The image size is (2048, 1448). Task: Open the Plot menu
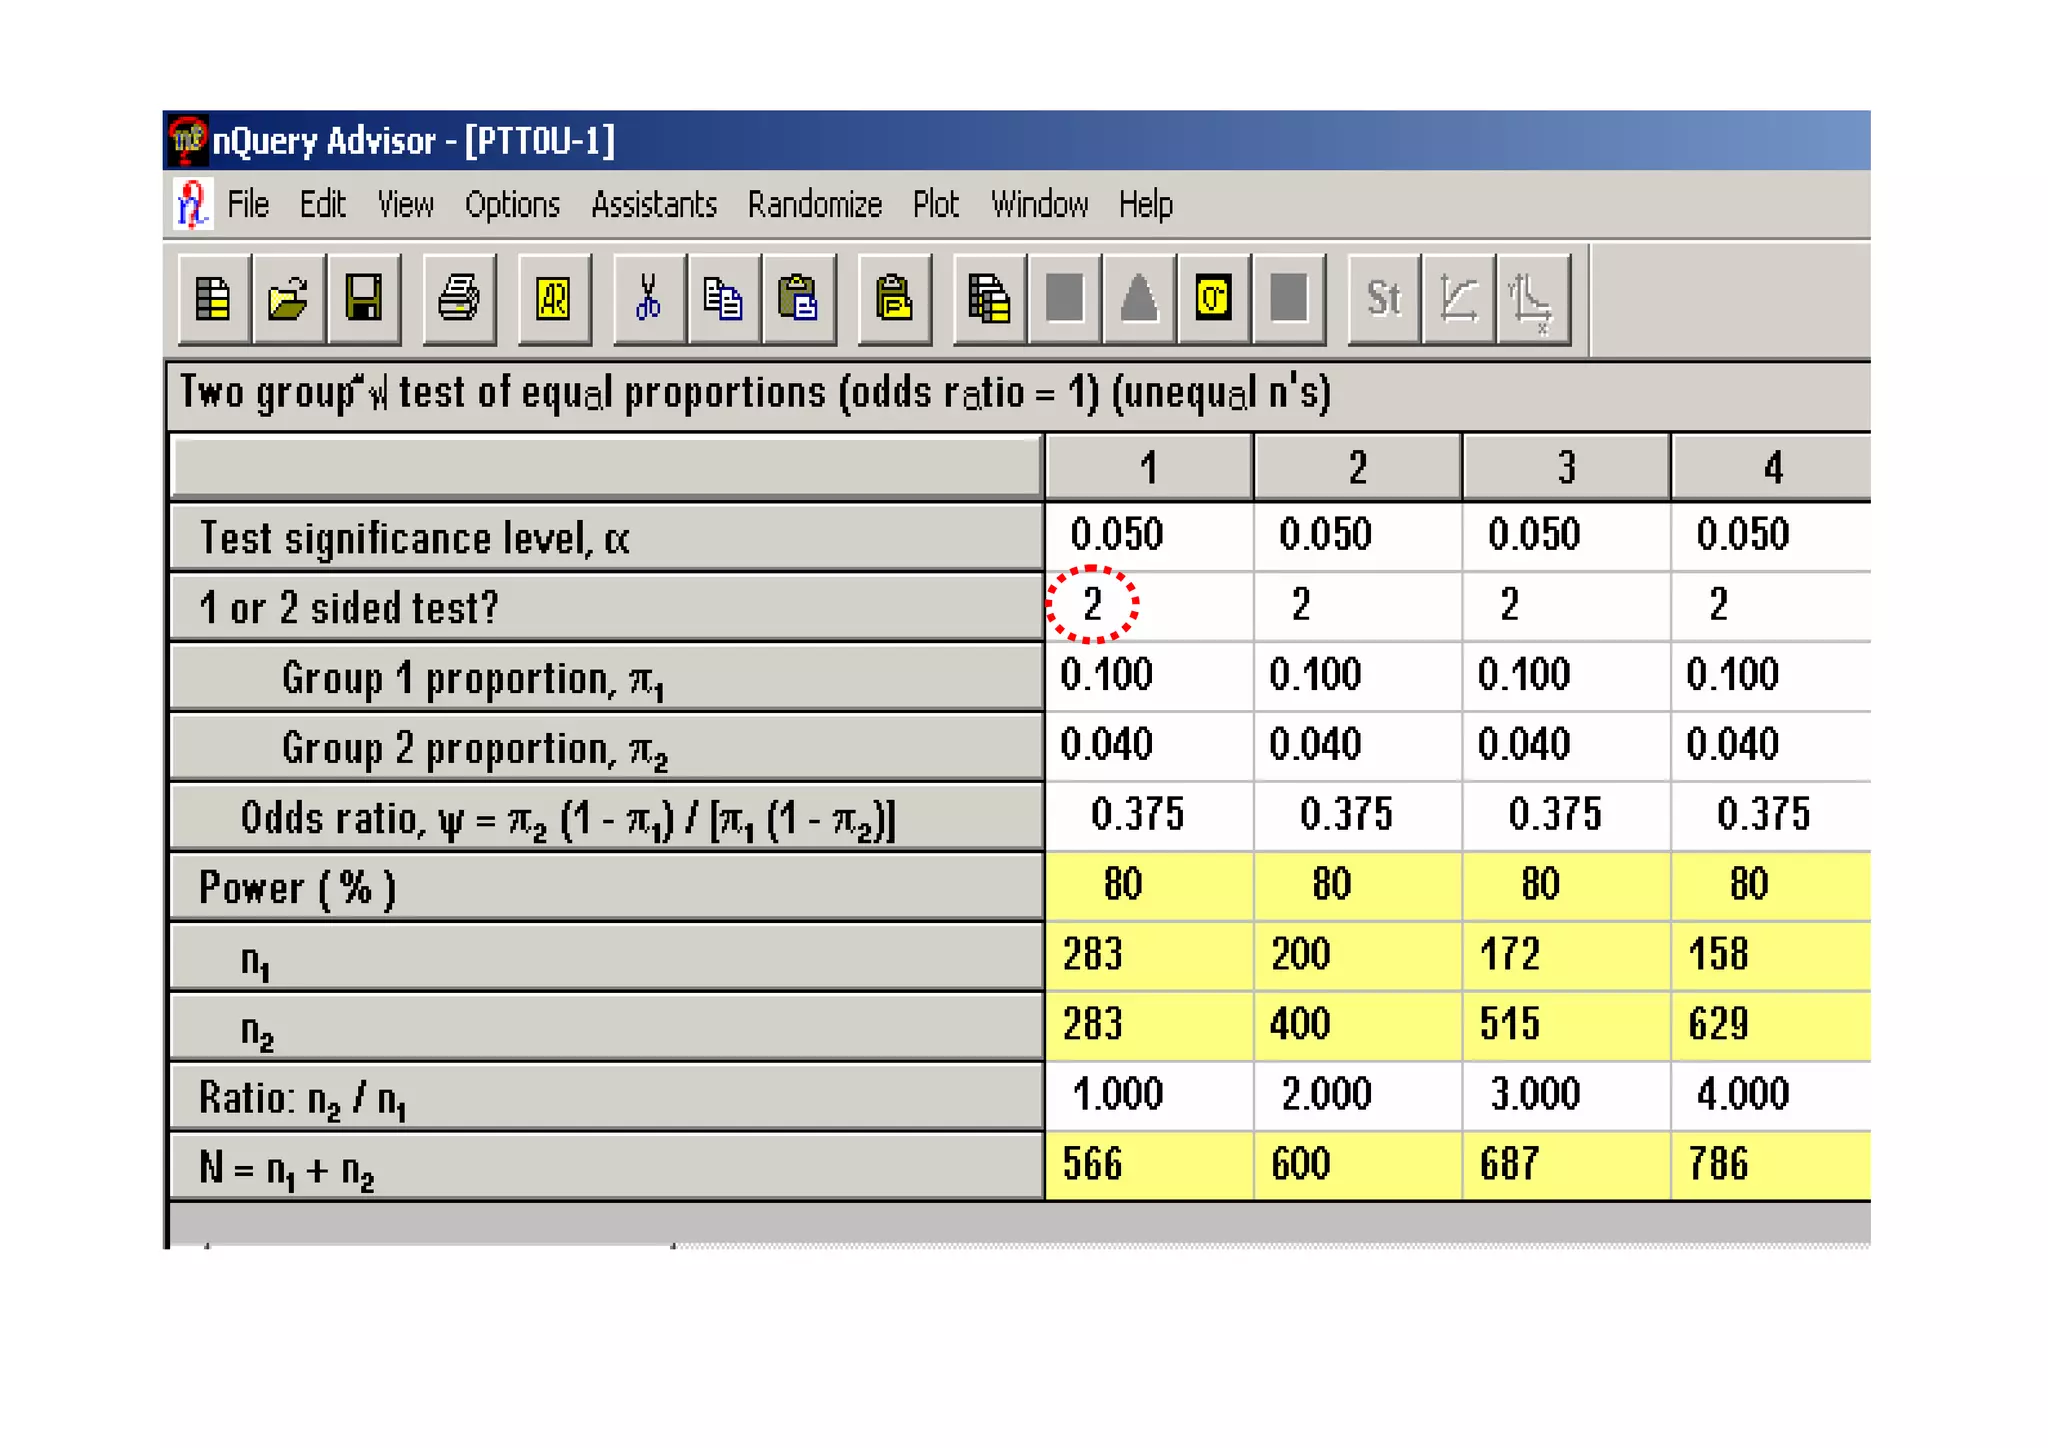[x=935, y=205]
